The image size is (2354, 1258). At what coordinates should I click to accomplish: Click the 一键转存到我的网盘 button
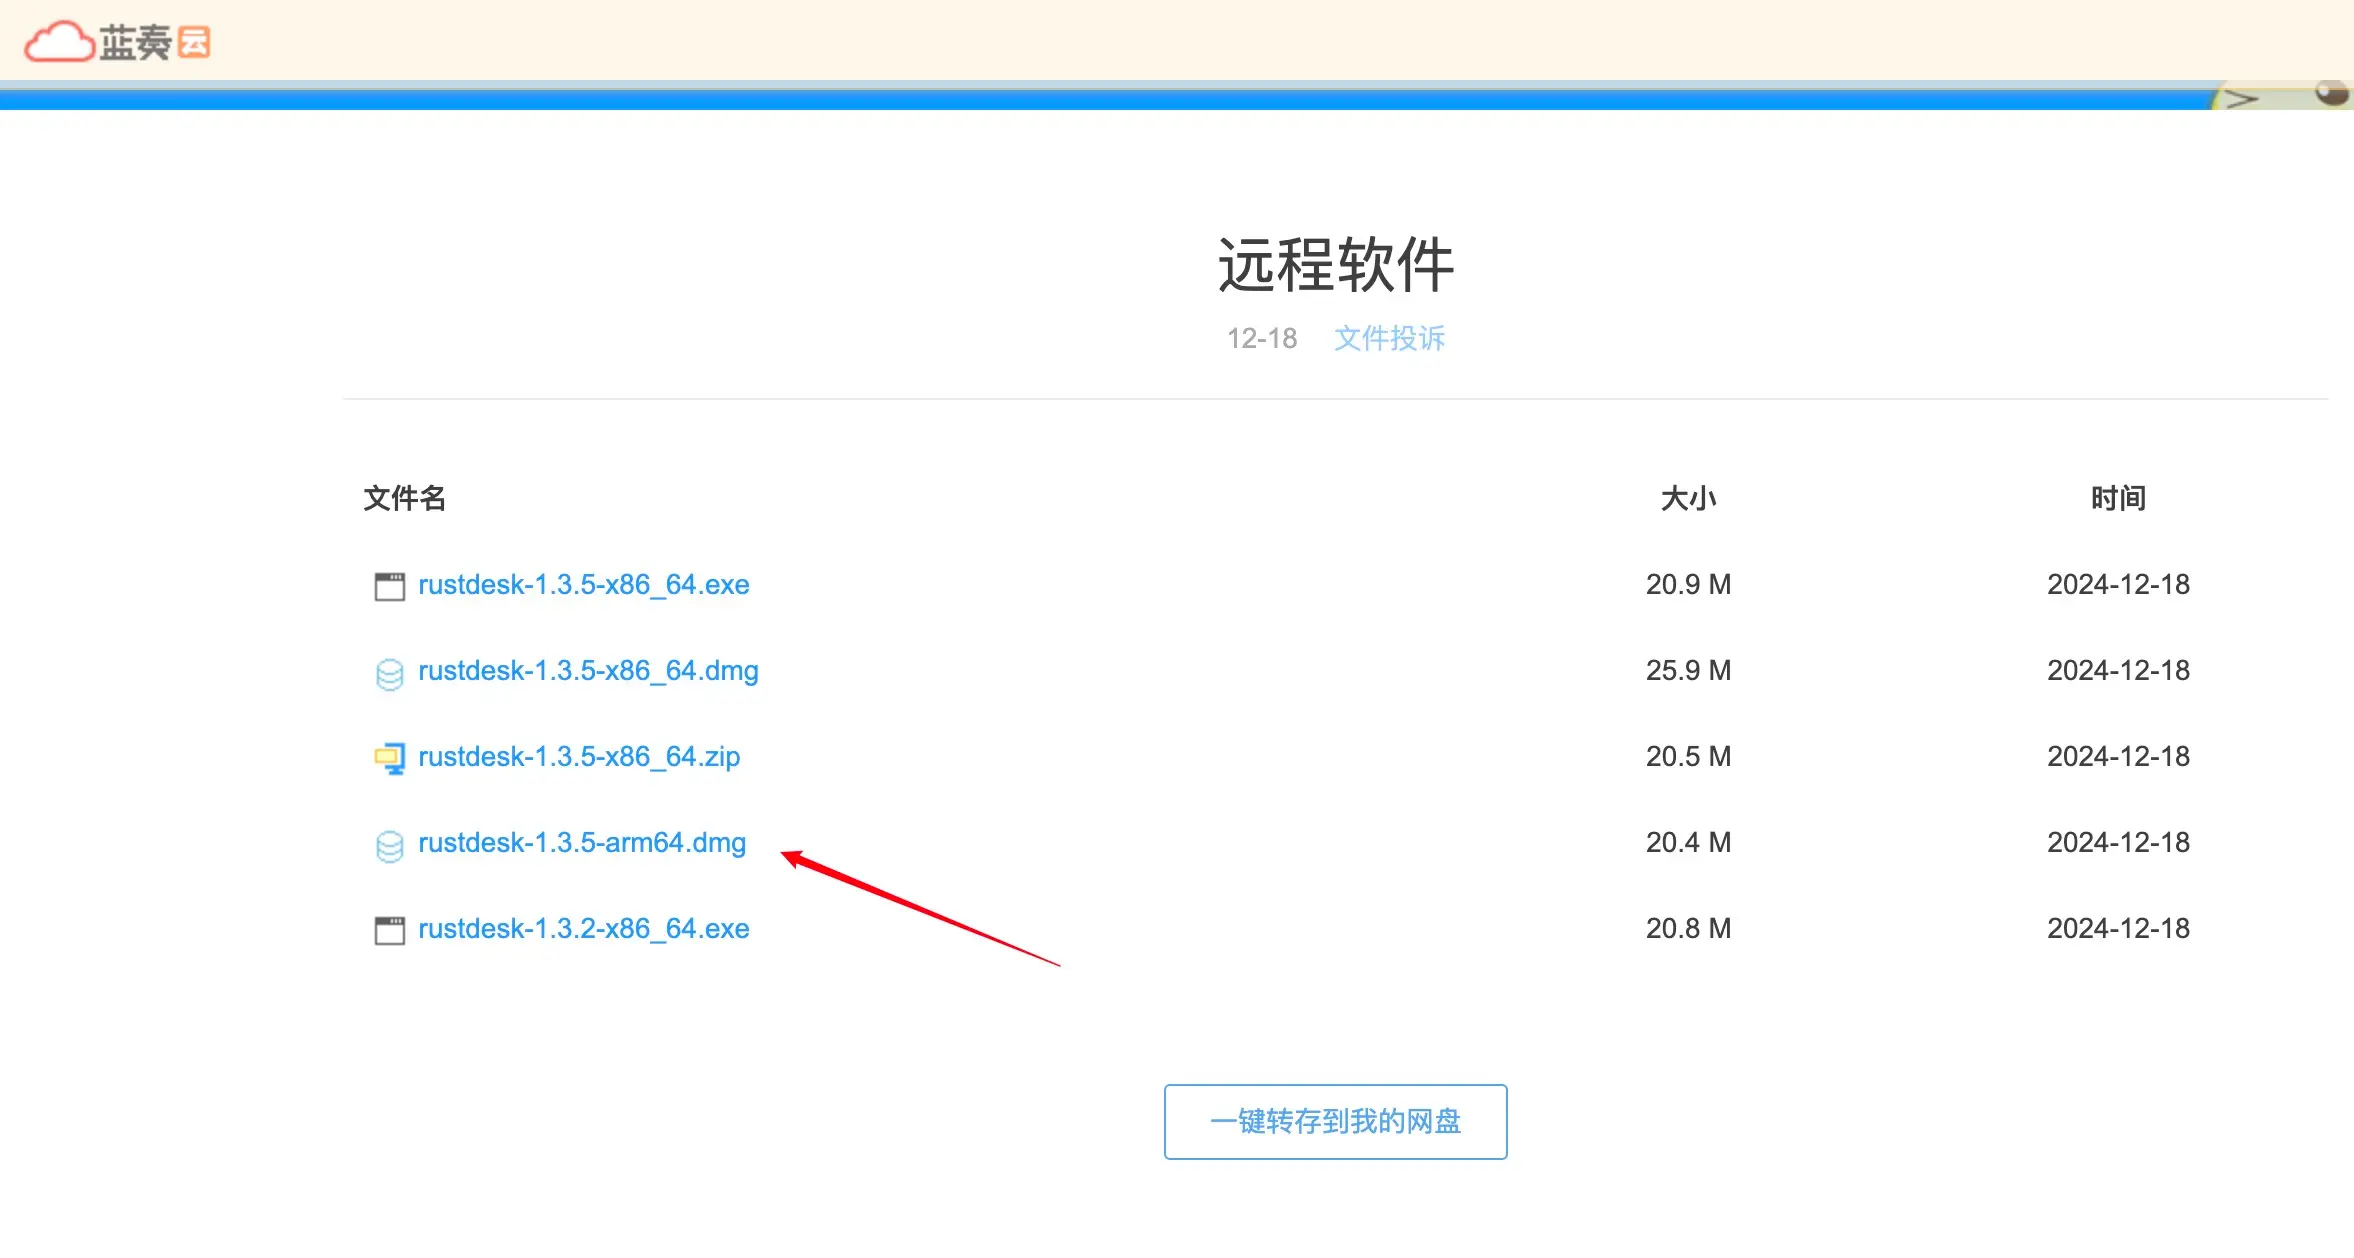coord(1335,1122)
